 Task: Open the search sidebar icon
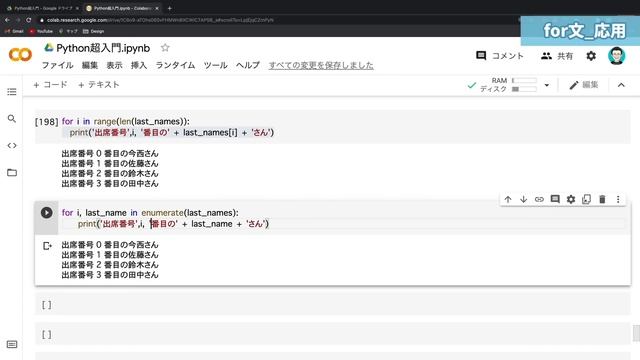[x=12, y=119]
